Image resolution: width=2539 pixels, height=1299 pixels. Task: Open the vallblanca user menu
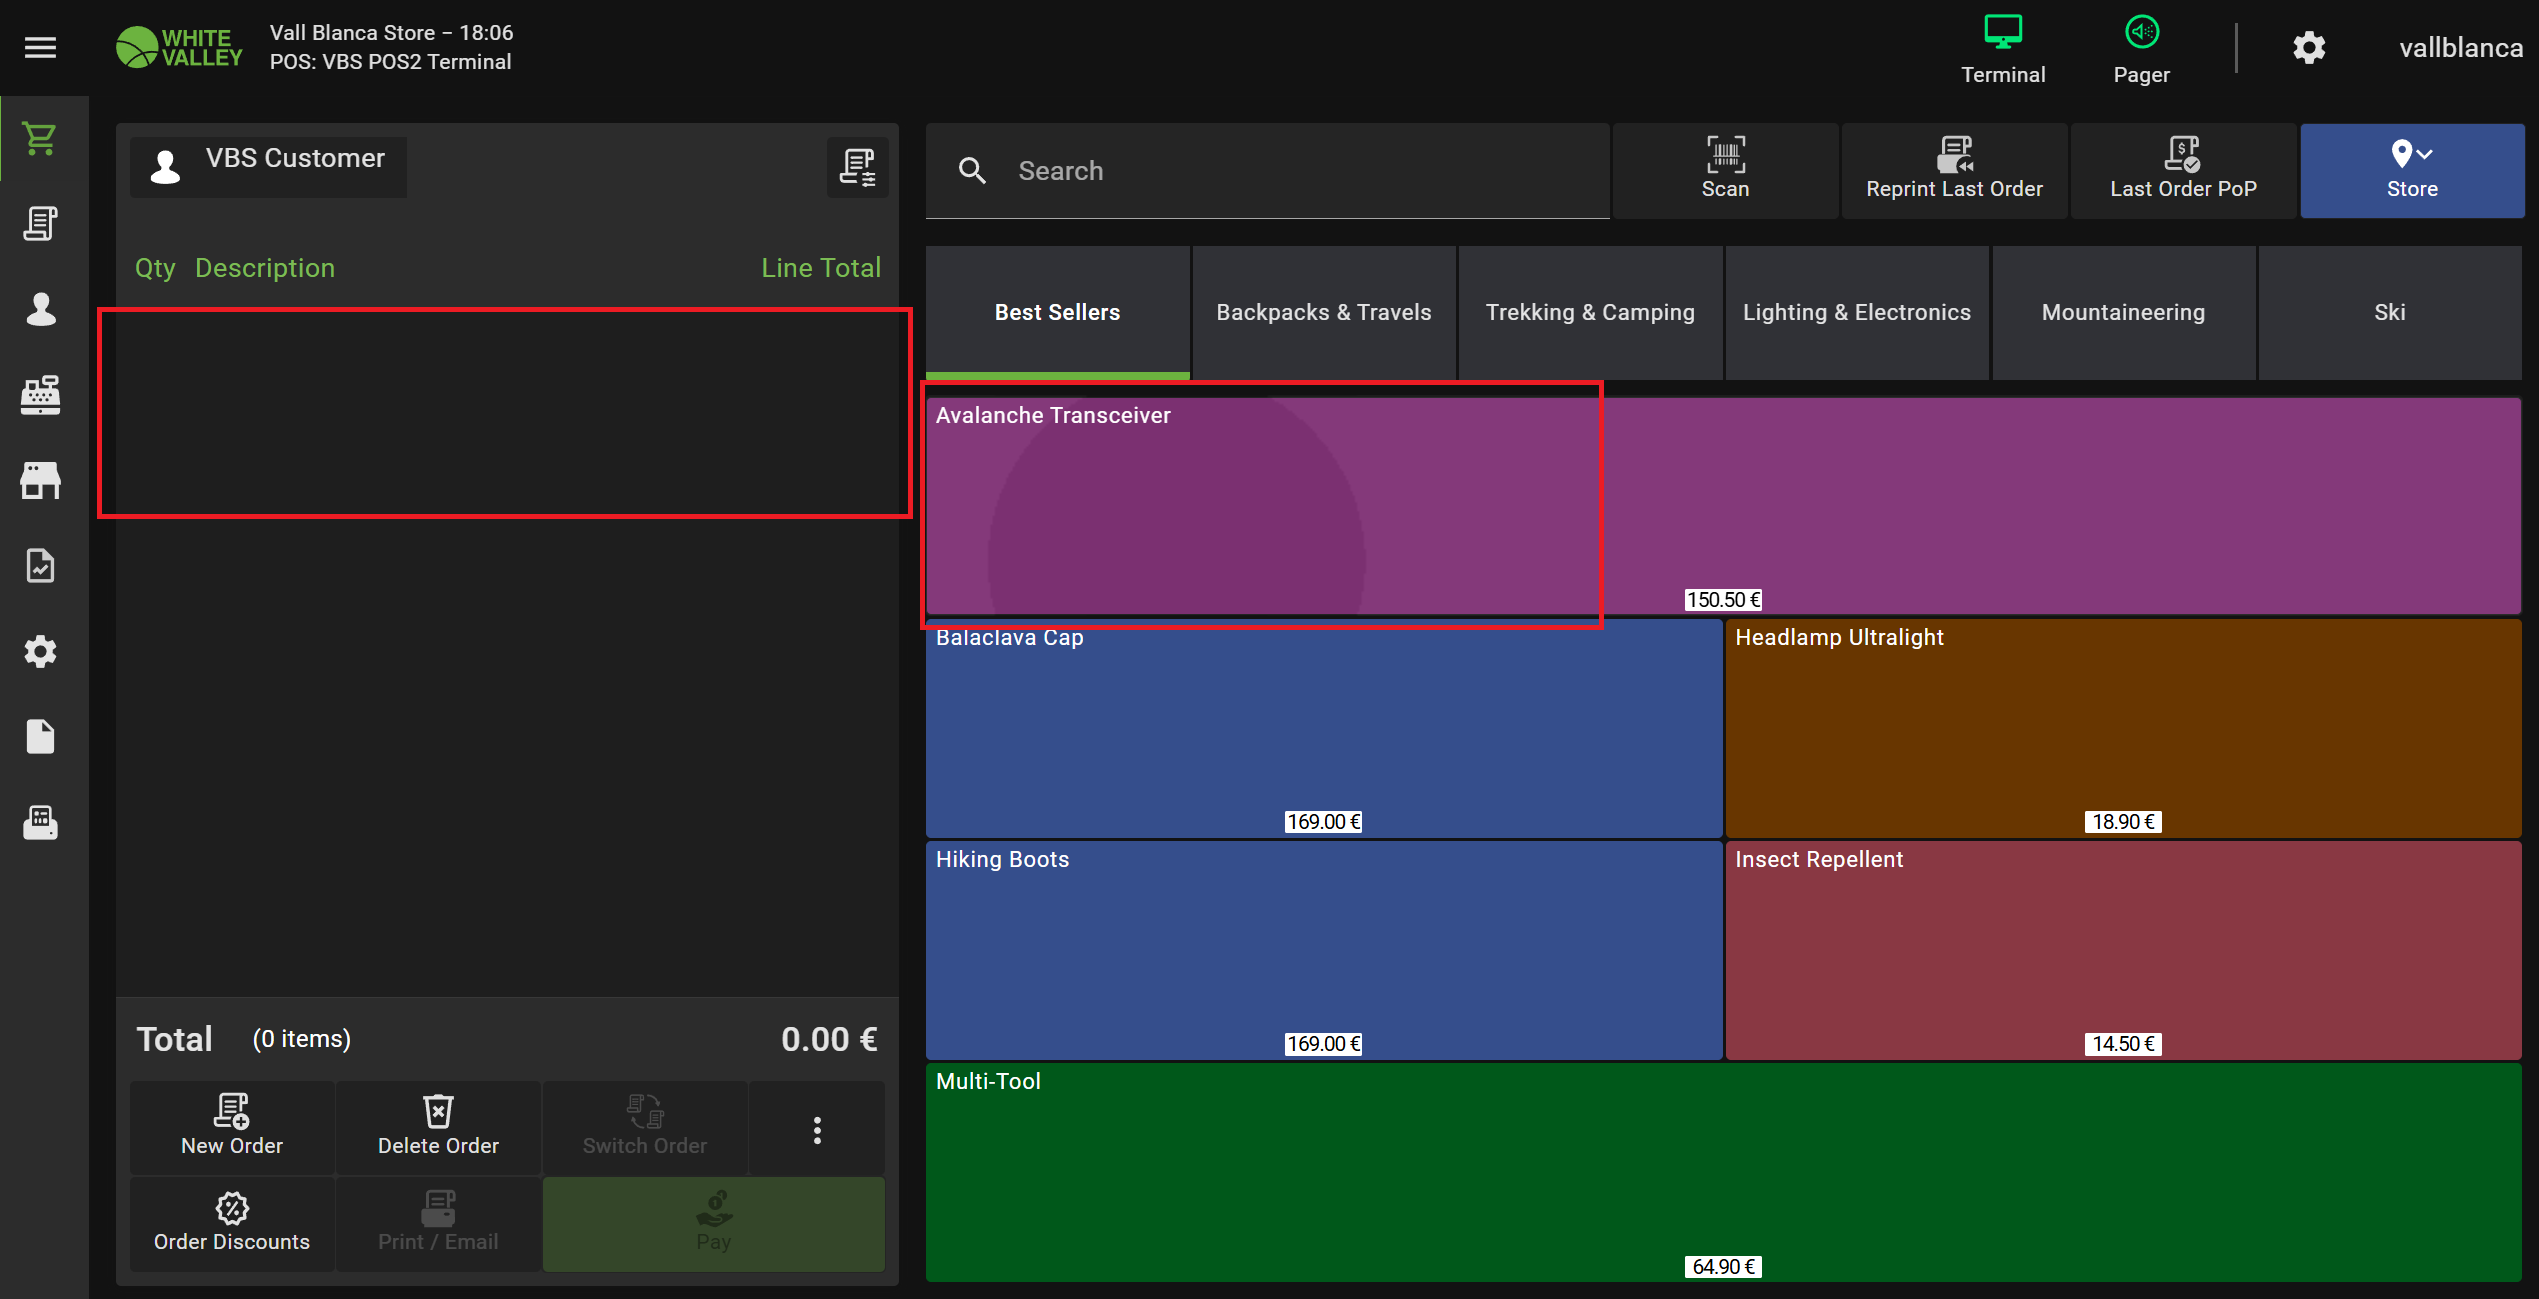[2460, 47]
